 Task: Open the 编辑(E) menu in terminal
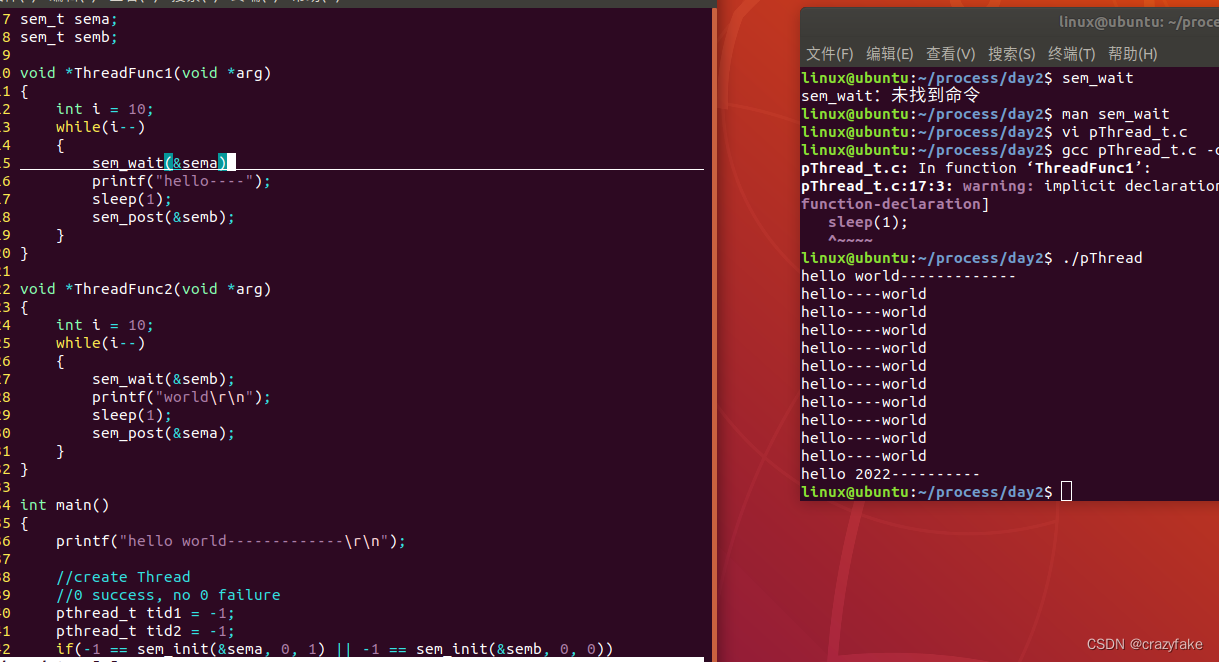(x=889, y=54)
